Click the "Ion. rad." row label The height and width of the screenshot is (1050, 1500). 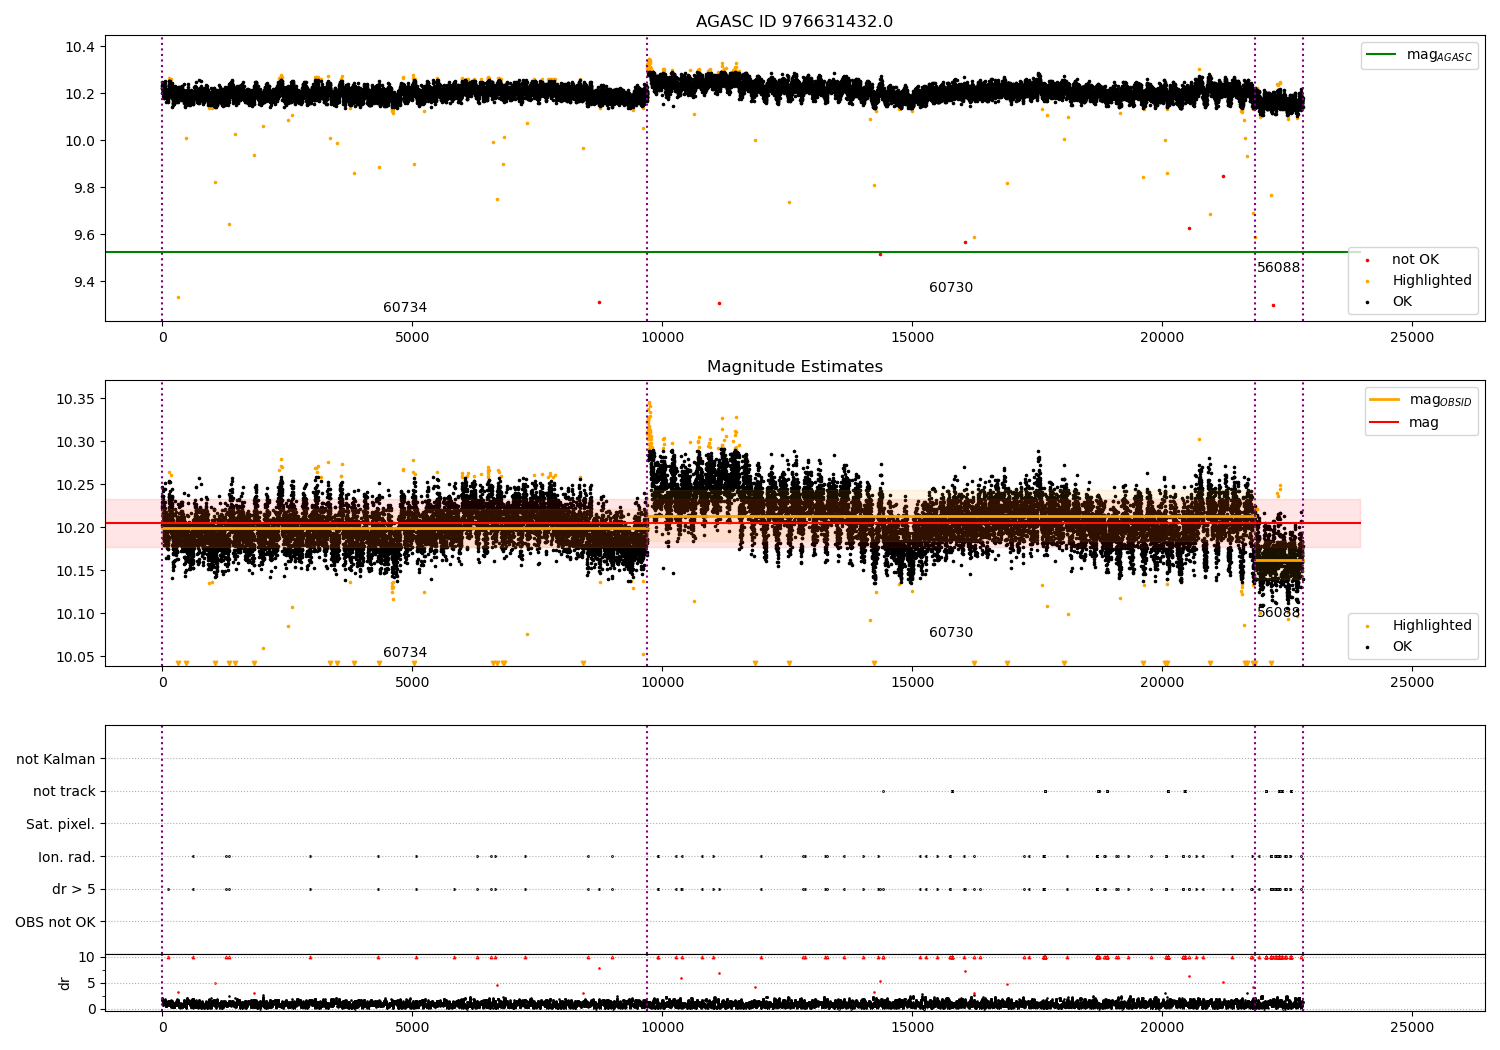(67, 857)
